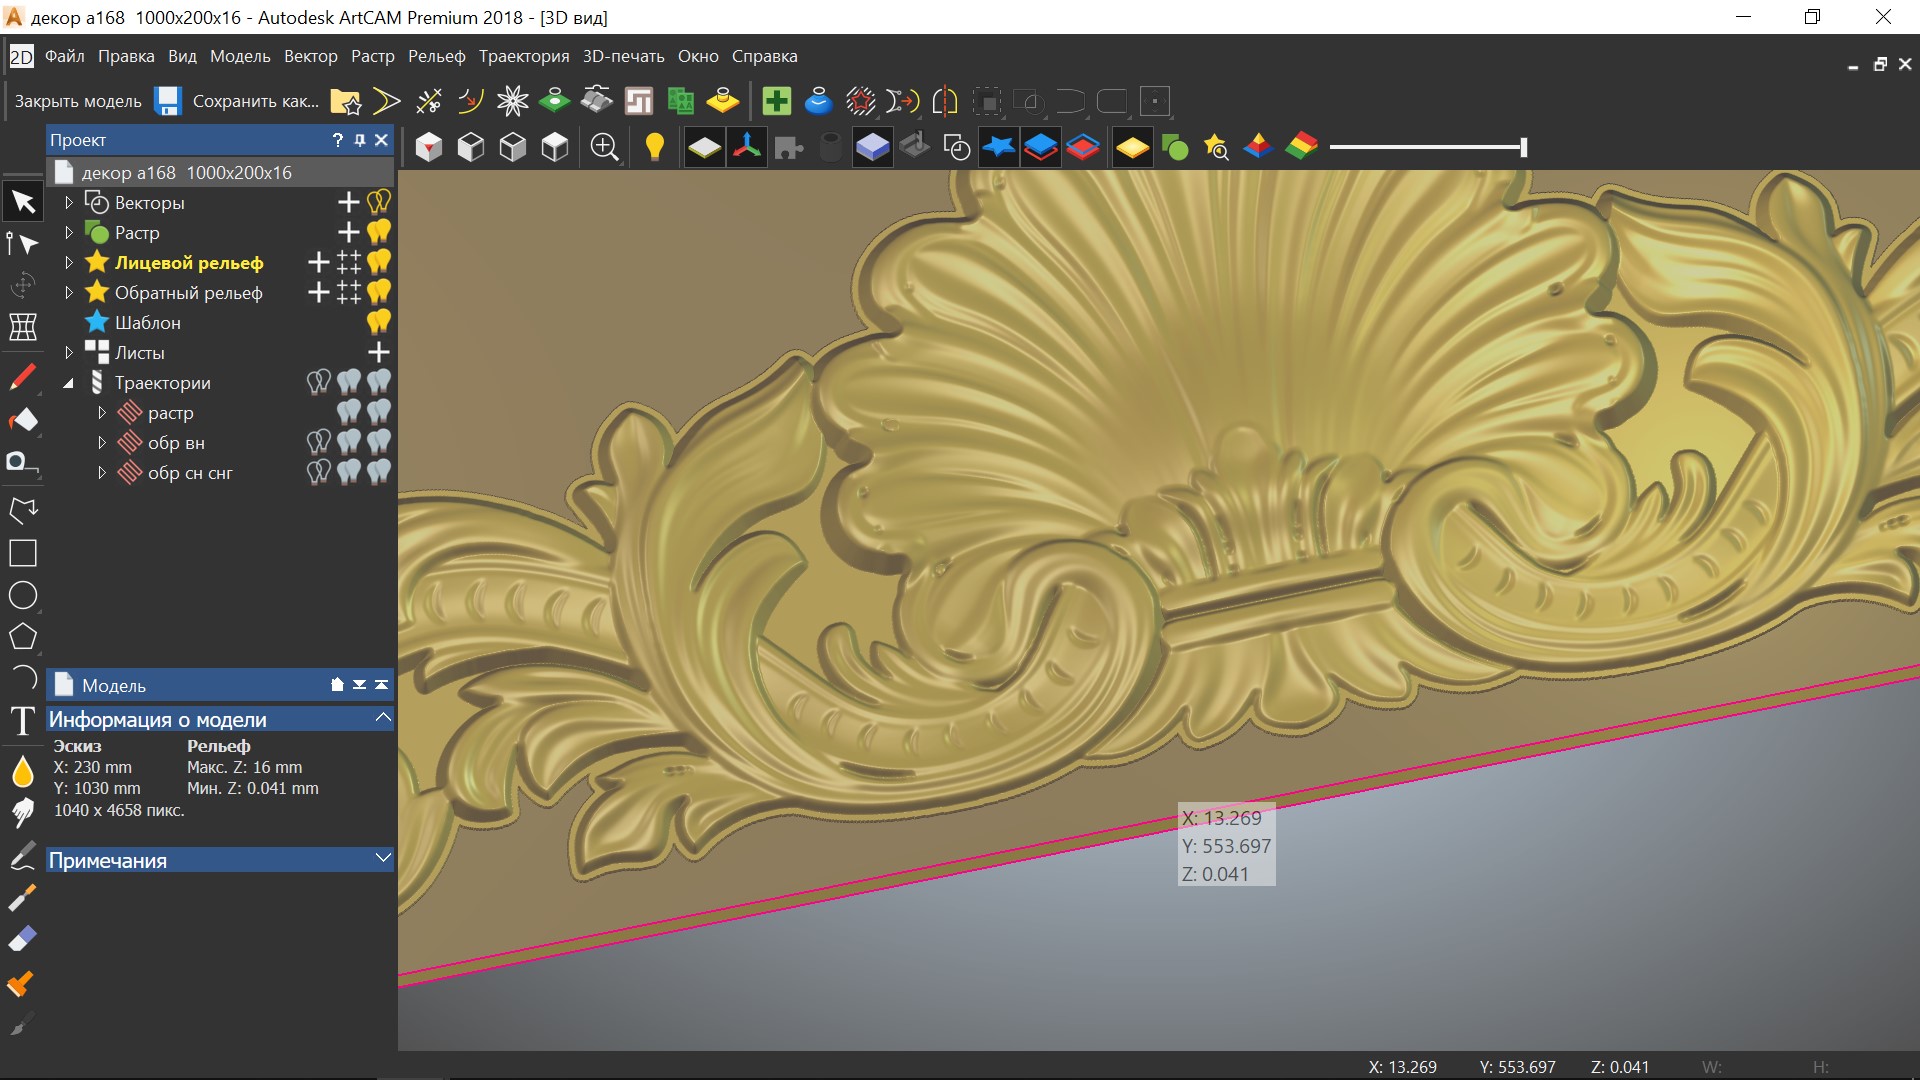Select the circle drawing tool
The height and width of the screenshot is (1080, 1920).
pyautogui.click(x=22, y=595)
